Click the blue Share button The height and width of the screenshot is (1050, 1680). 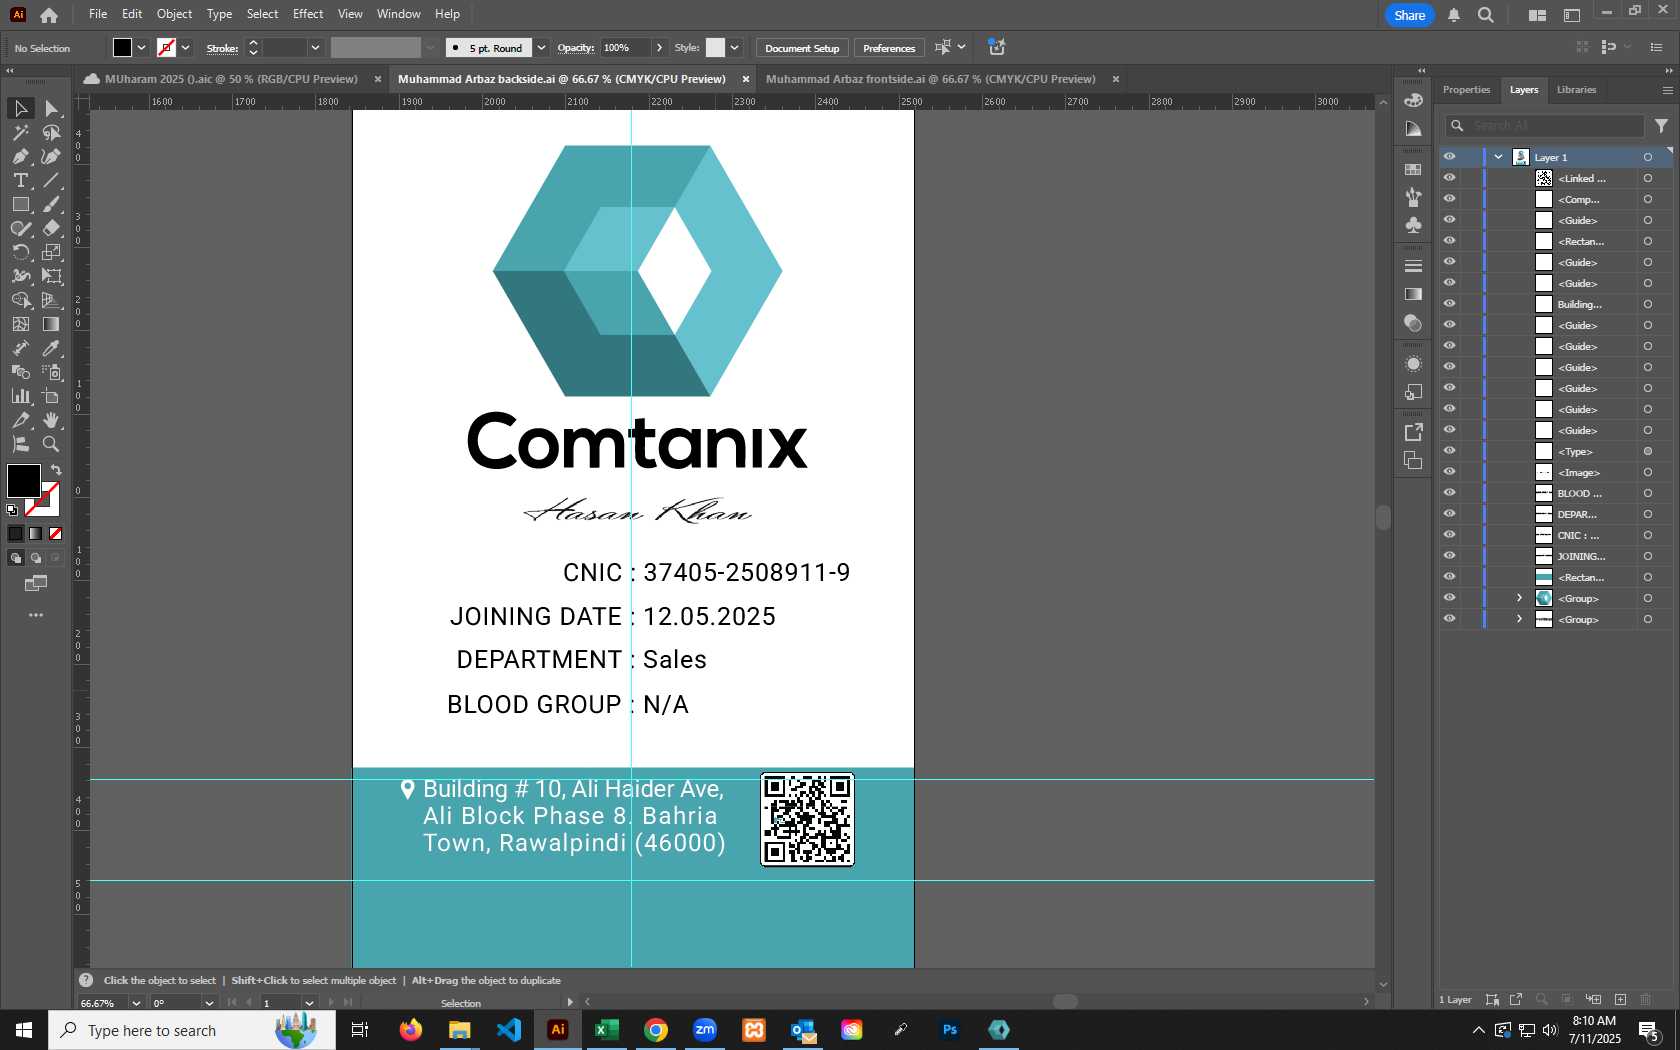1410,15
